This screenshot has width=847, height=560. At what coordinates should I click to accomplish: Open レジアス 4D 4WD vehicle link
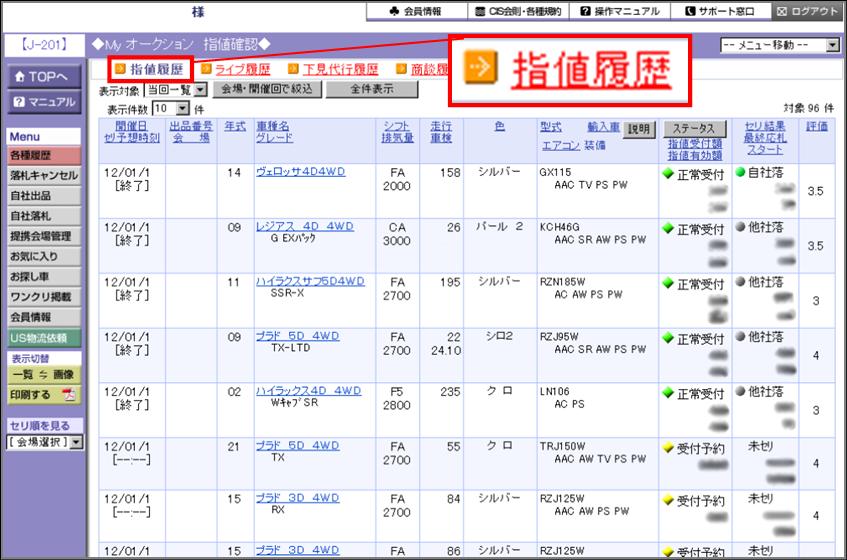(x=305, y=226)
